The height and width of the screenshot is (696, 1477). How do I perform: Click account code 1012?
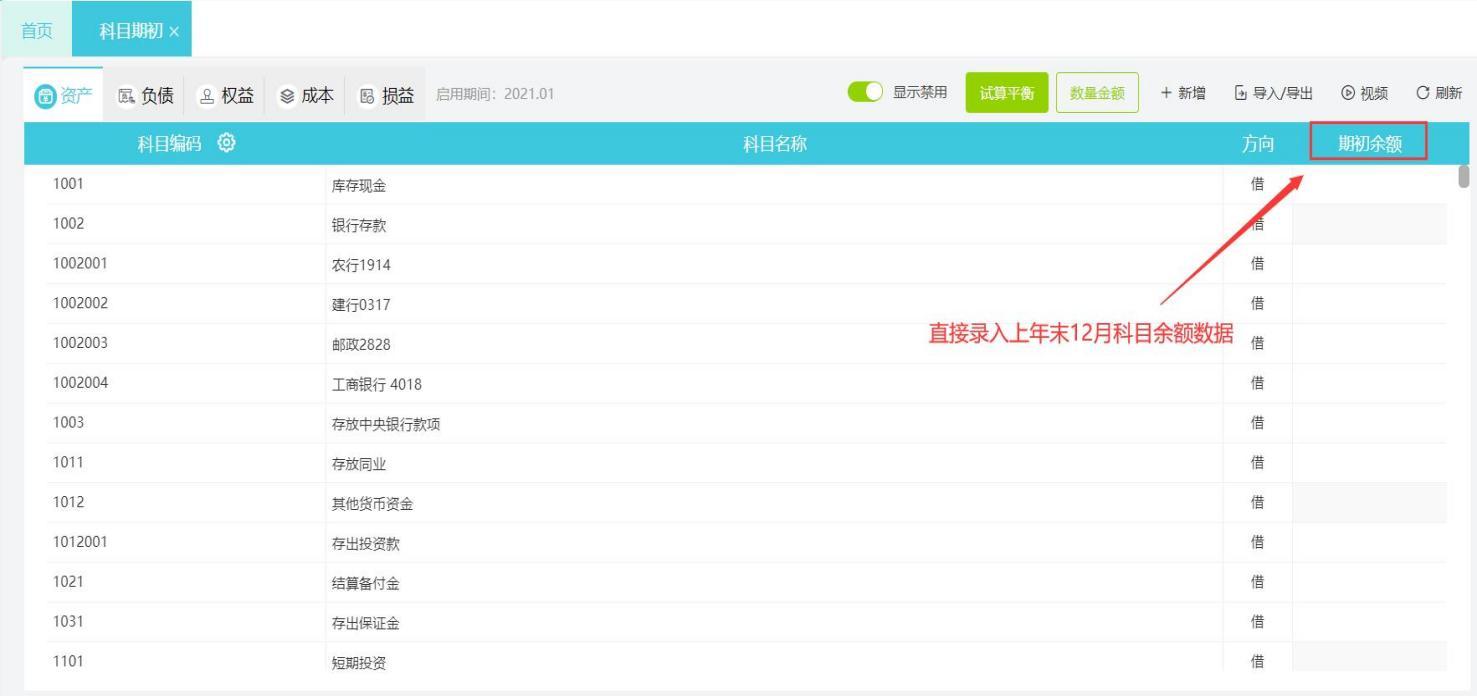[x=68, y=502]
